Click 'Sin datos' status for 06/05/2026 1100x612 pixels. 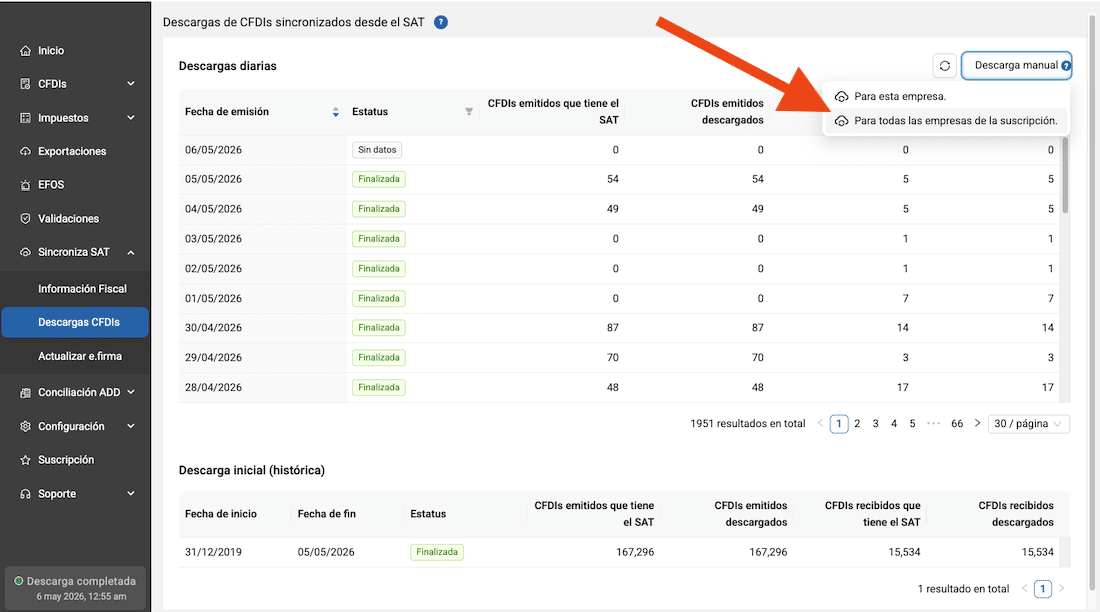(x=377, y=149)
